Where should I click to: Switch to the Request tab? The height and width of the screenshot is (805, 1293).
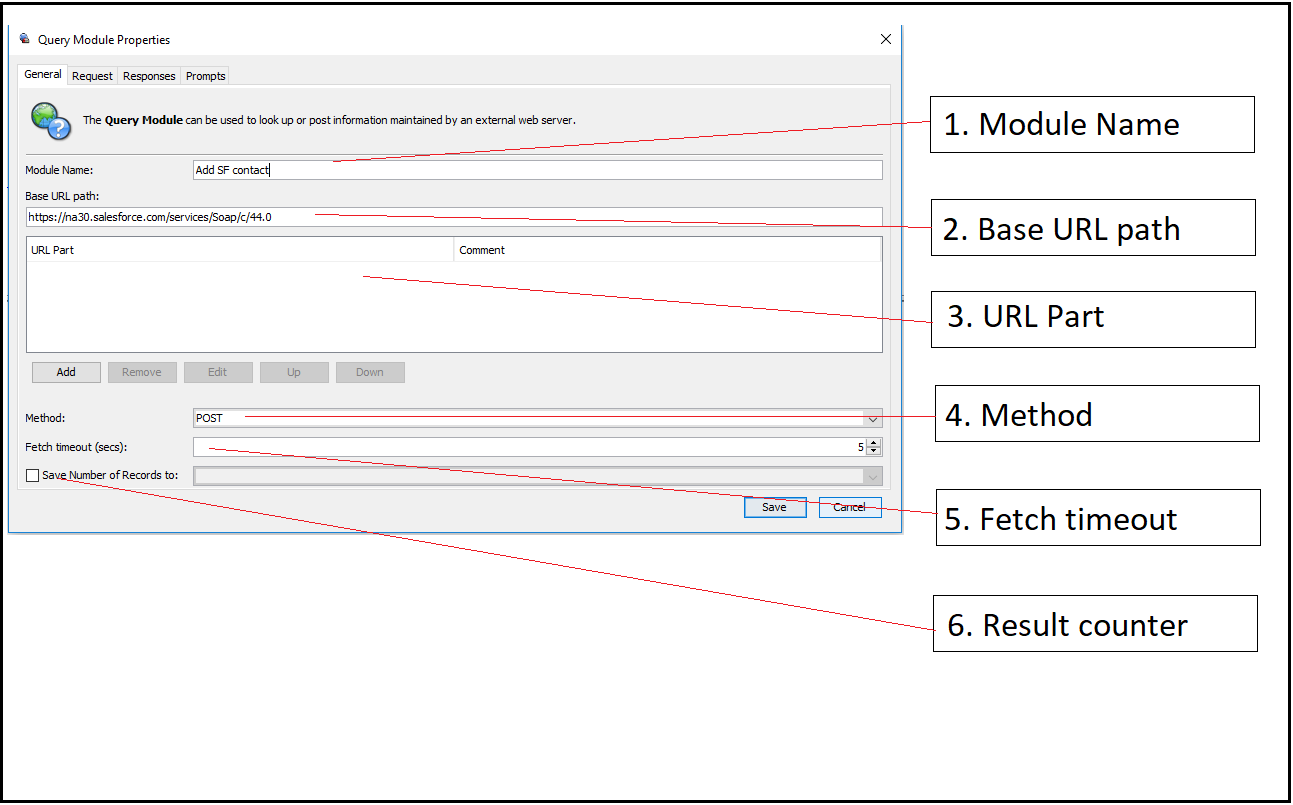92,75
